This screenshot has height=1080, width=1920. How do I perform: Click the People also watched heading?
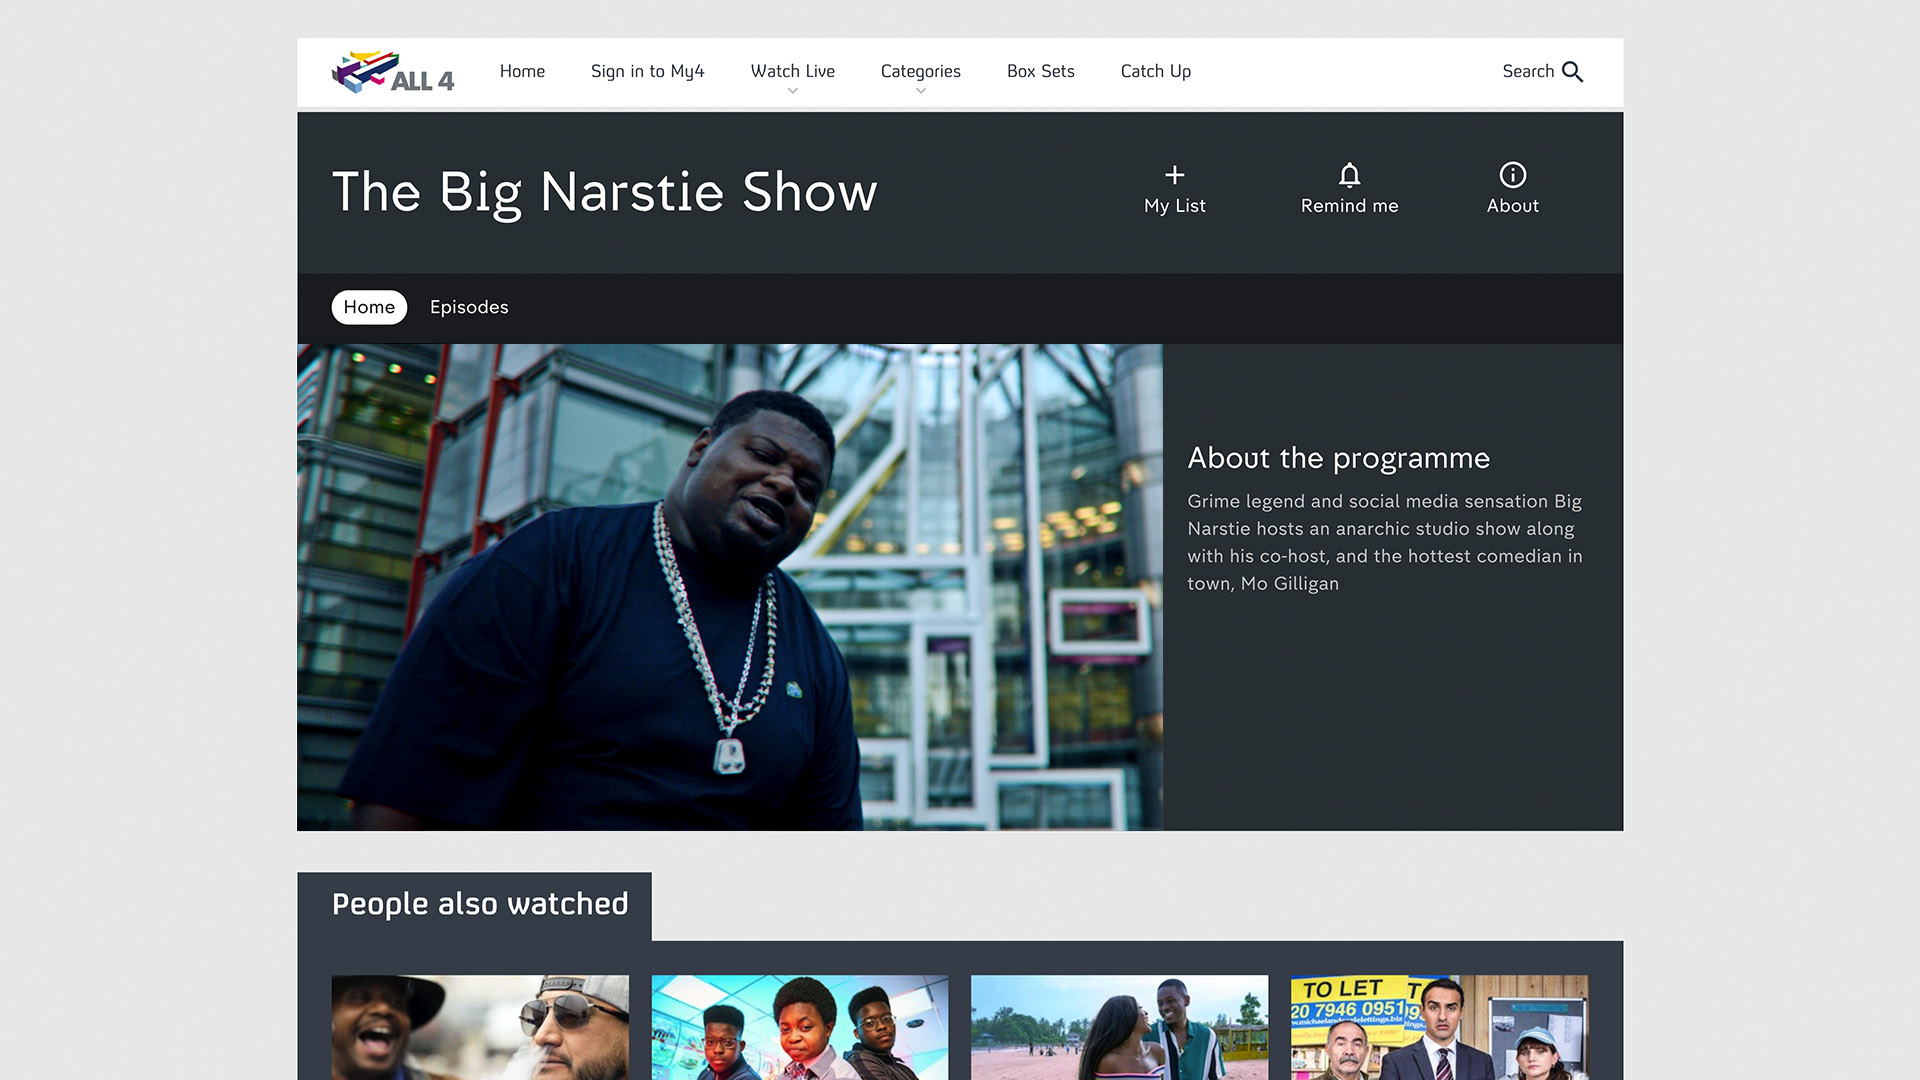[x=480, y=904]
